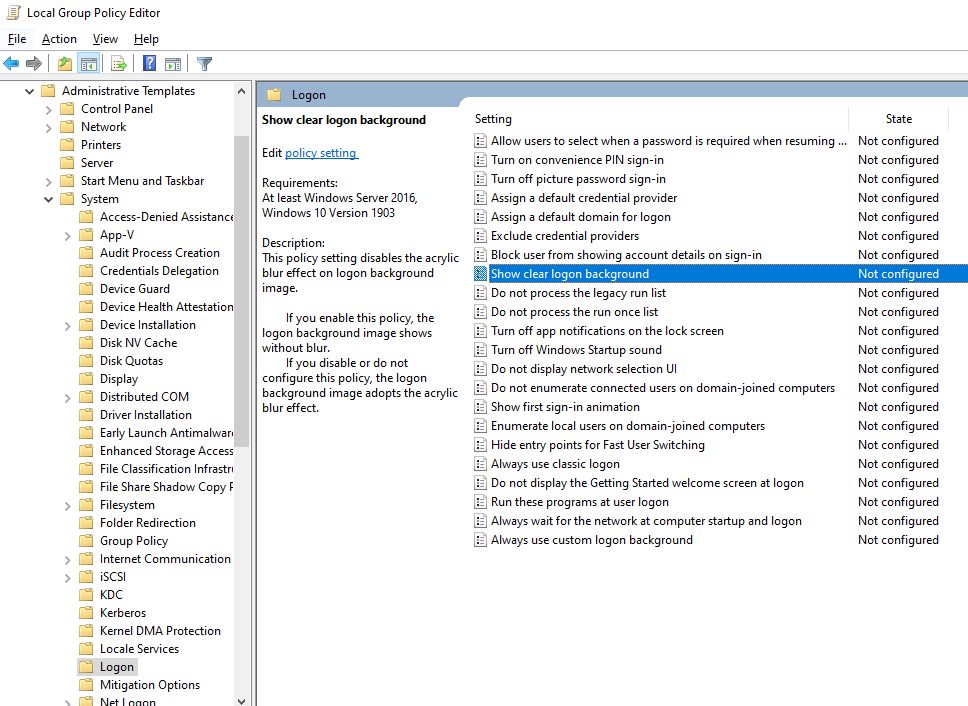This screenshot has height=706, width=968.
Task: Click policy icon beside Show first sign-in animation
Action: coord(480,407)
